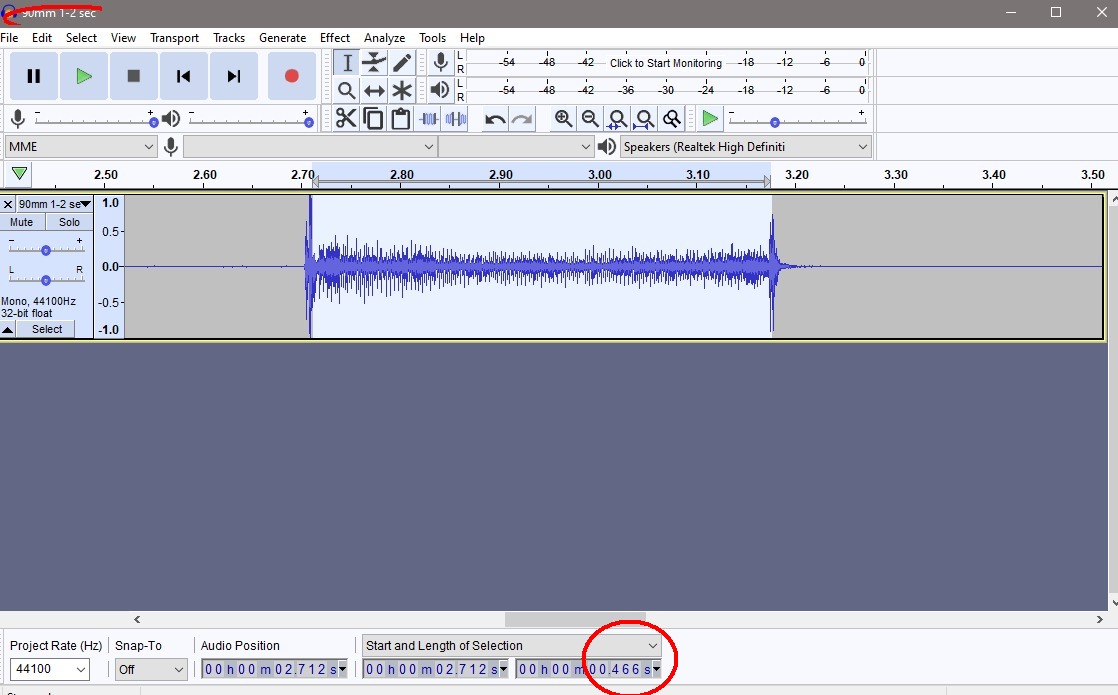Click to Start Monitoring in record meter

click(665, 63)
